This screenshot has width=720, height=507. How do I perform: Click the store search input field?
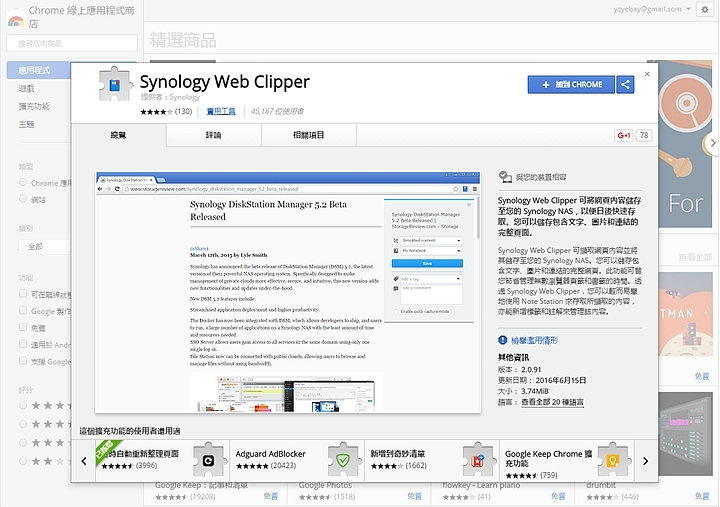36,43
